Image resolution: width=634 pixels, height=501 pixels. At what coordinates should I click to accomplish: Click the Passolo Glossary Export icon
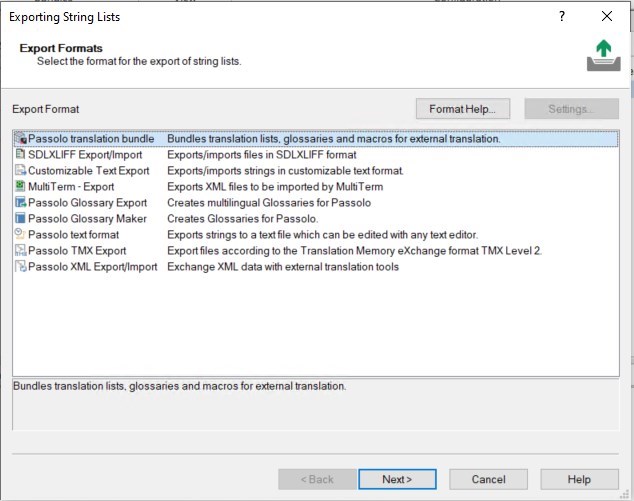point(21,203)
